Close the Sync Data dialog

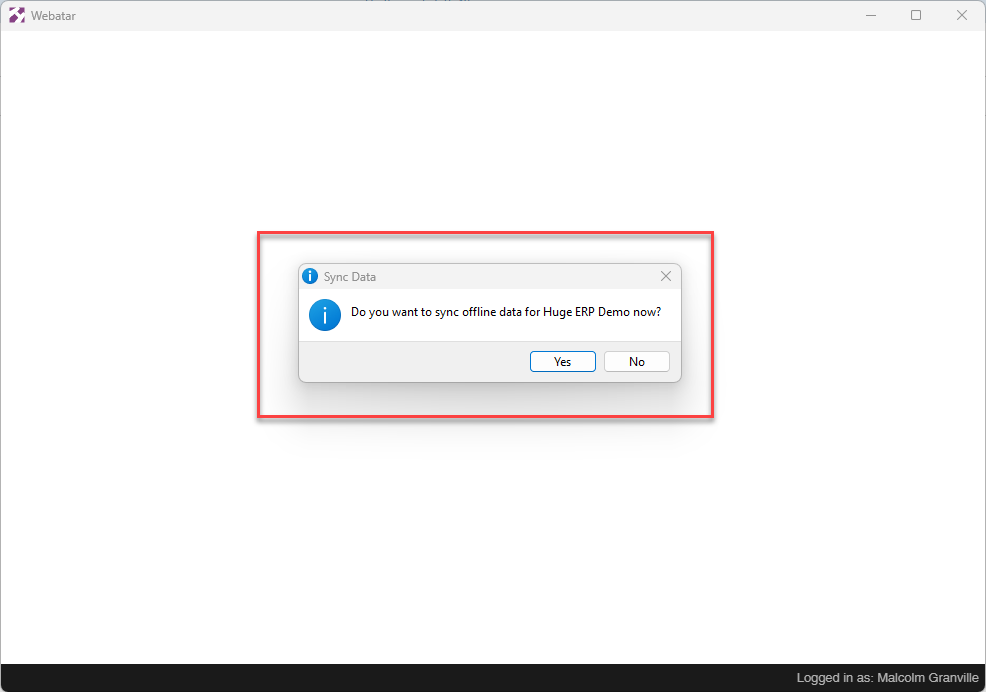666,276
